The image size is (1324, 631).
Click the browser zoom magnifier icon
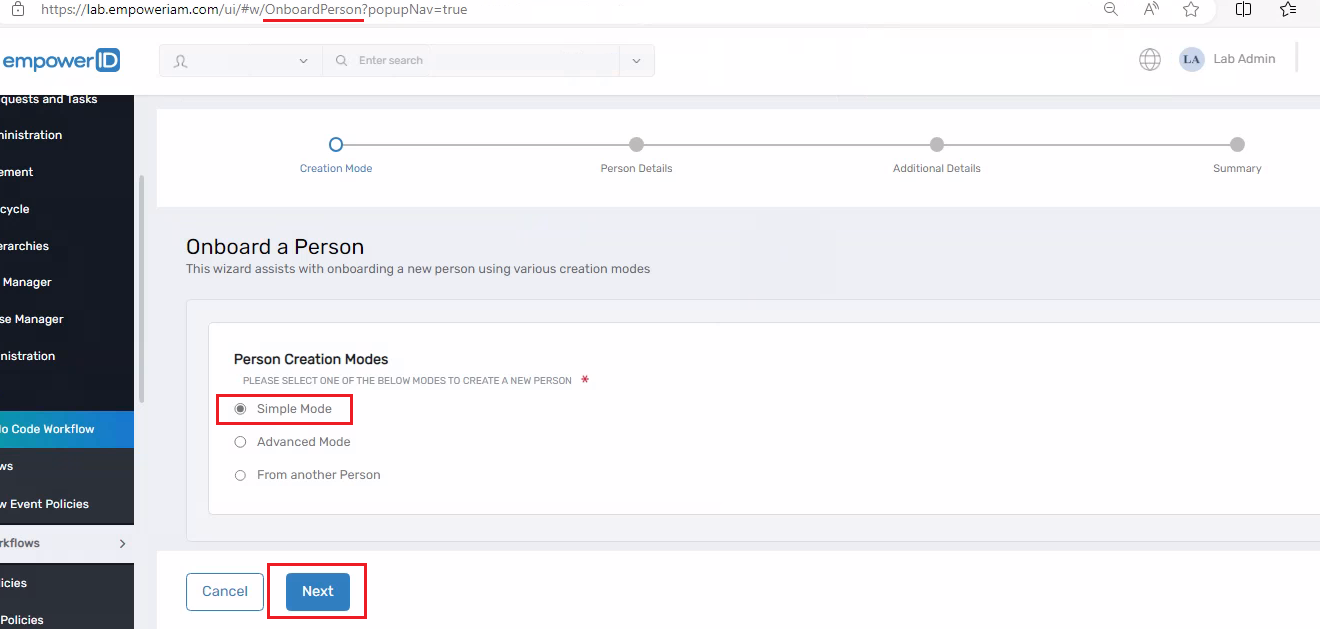click(1111, 9)
